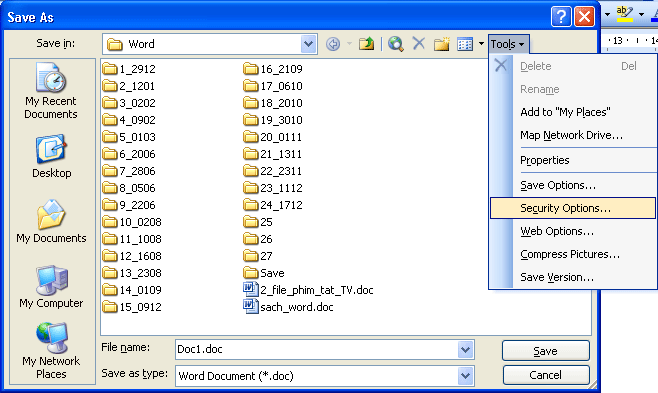This screenshot has width=658, height=393.
Task: Select the Save folder
Action: (x=264, y=273)
